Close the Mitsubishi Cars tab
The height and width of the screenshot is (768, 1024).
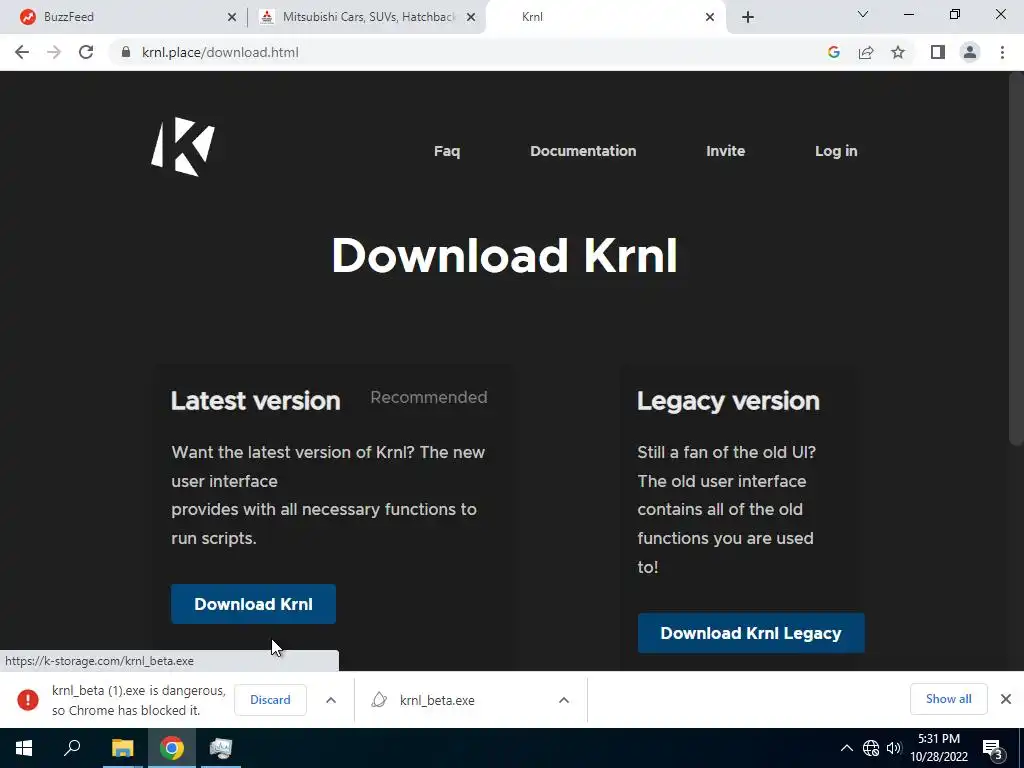(x=471, y=17)
